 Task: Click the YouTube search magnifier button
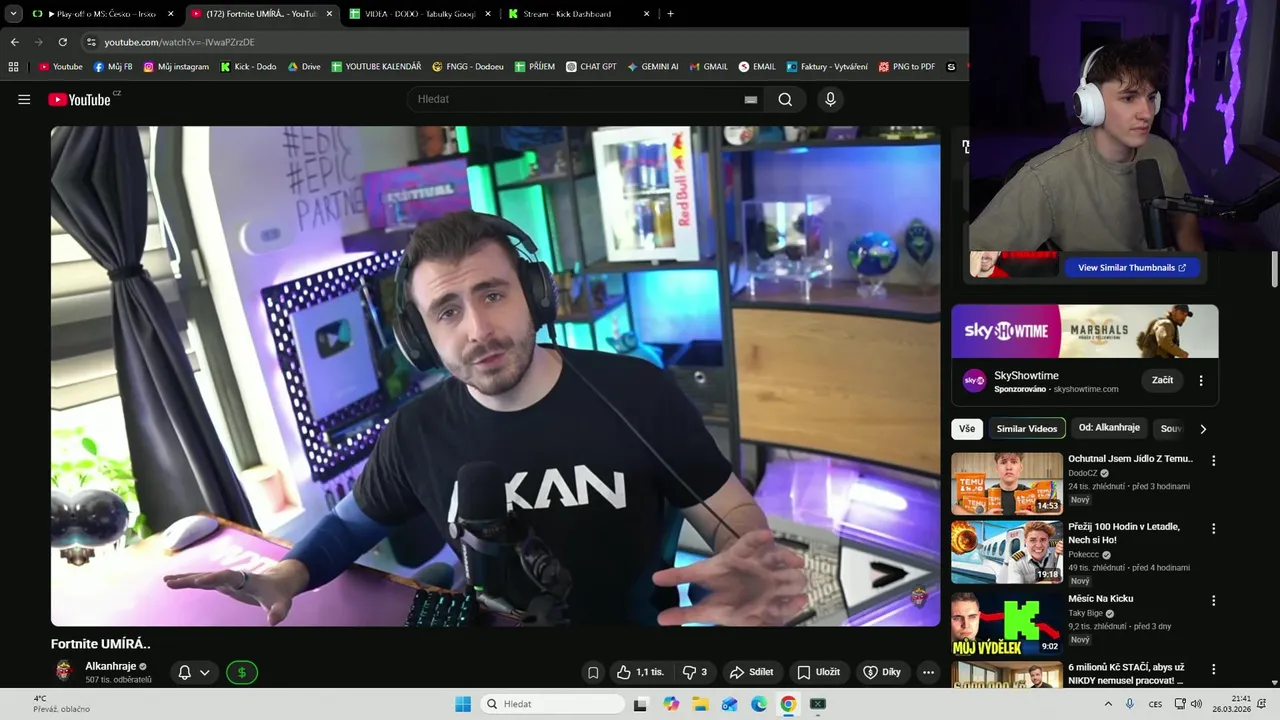point(785,99)
